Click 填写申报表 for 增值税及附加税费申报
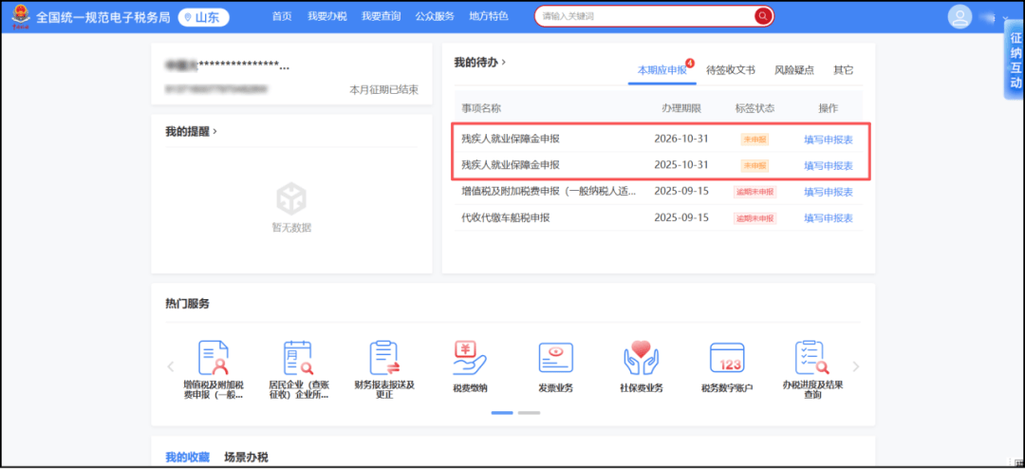This screenshot has height=469, width=1025. (828, 192)
